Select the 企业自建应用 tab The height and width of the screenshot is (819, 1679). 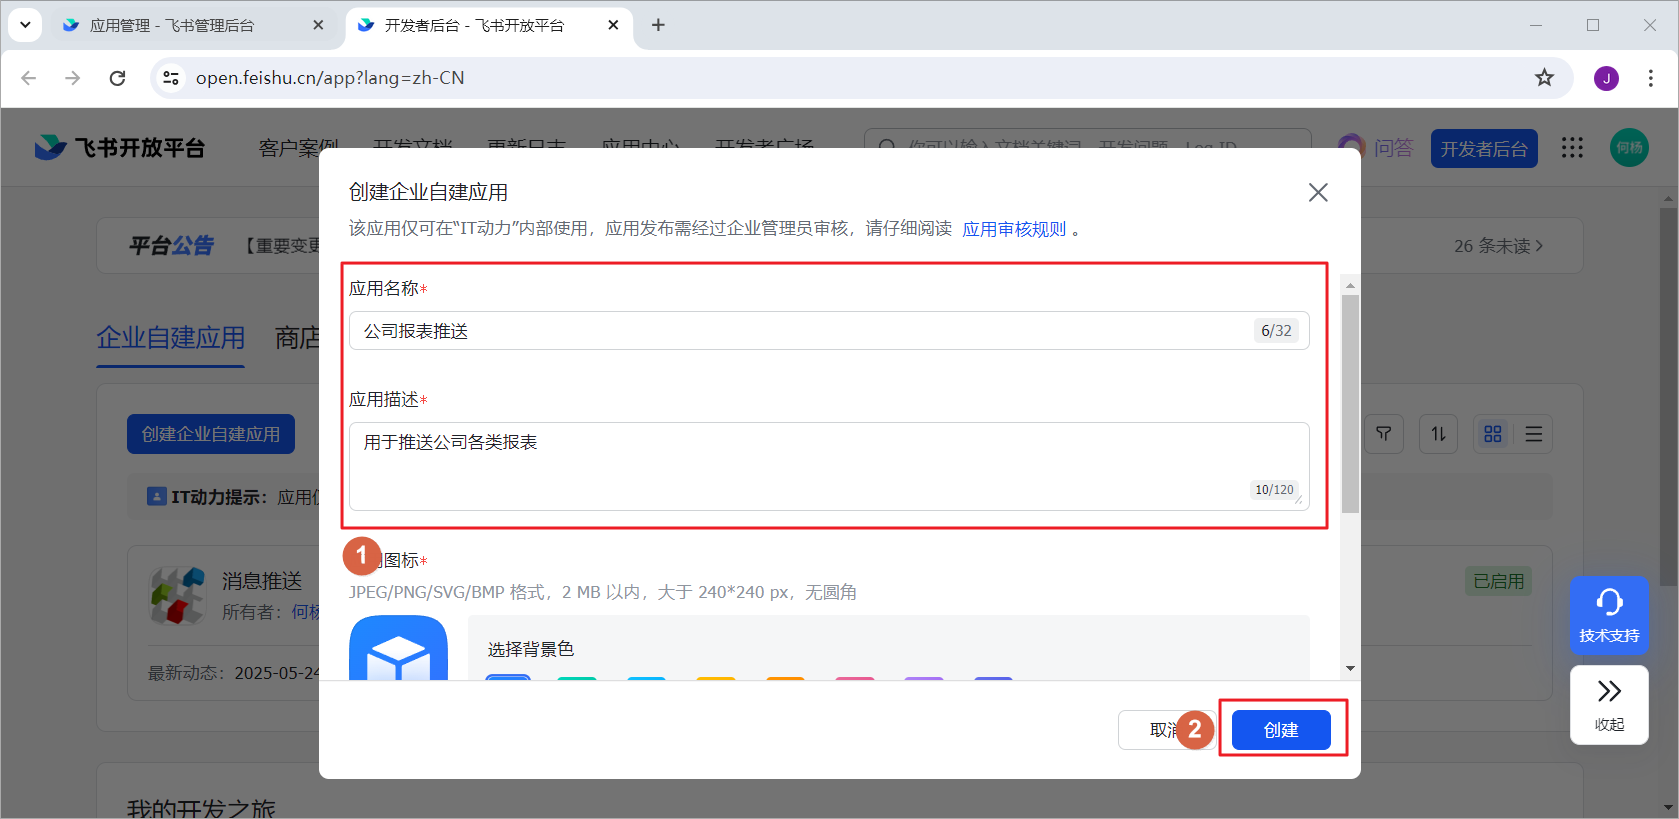171,338
